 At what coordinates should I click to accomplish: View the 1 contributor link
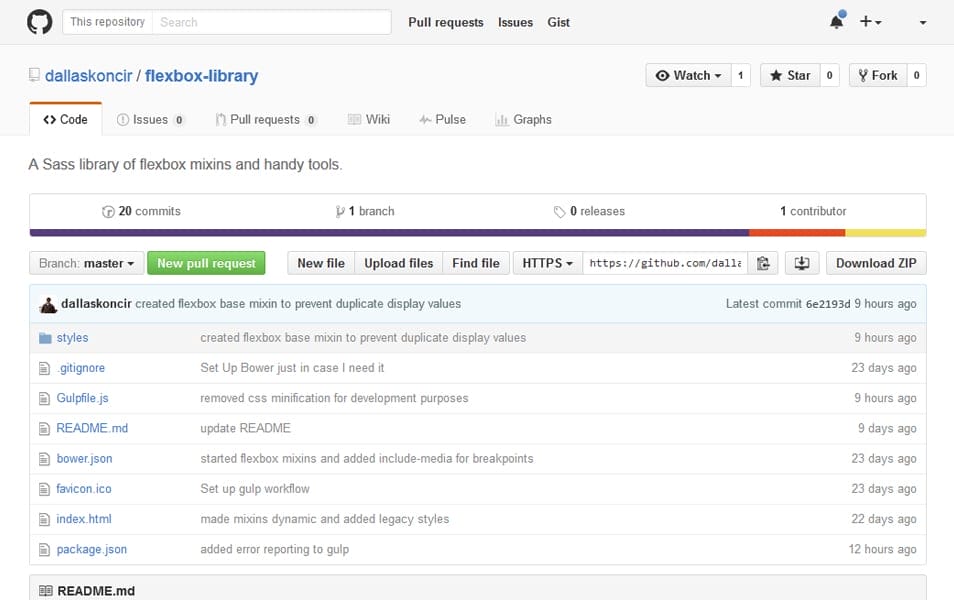pyautogui.click(x=813, y=211)
